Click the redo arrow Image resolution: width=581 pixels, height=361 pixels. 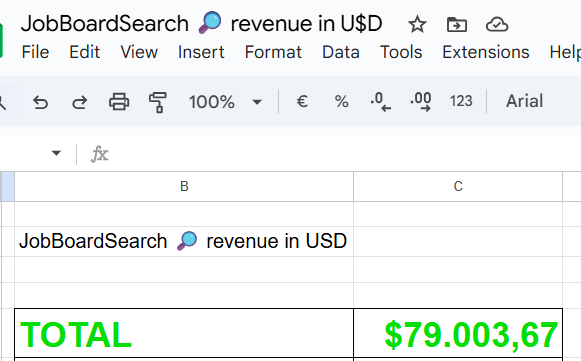pos(79,102)
